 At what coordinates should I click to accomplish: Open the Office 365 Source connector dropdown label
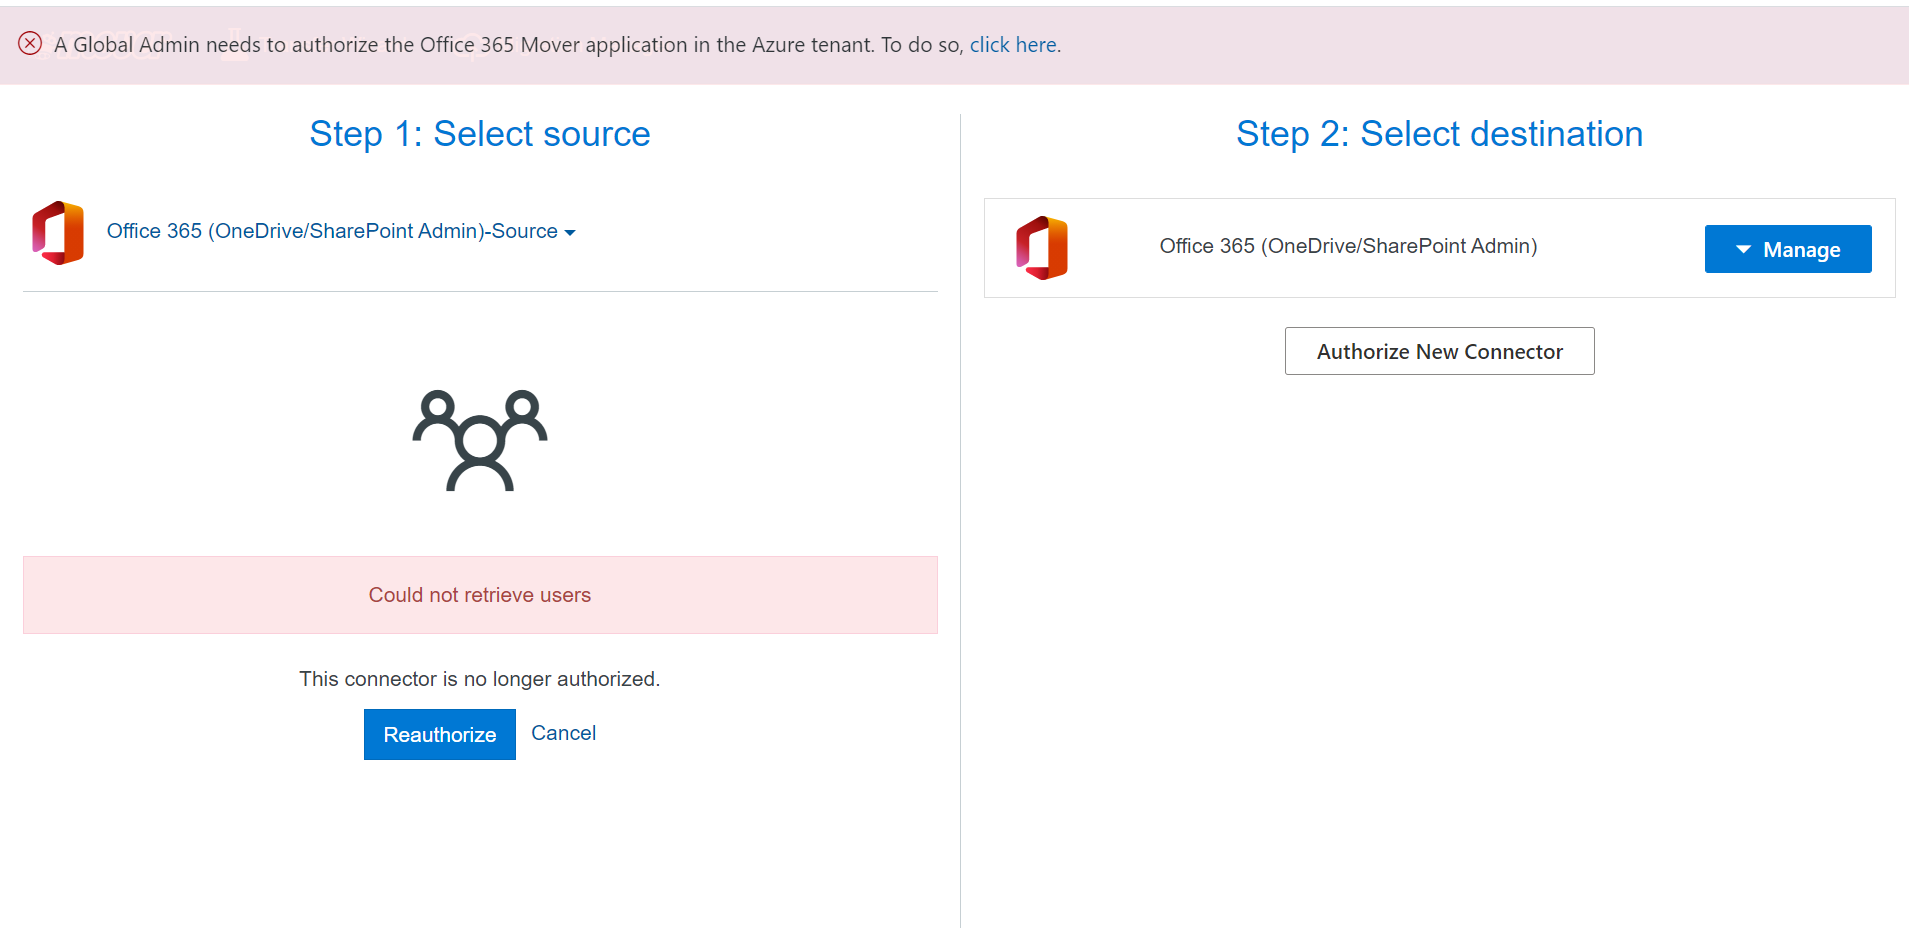point(331,231)
